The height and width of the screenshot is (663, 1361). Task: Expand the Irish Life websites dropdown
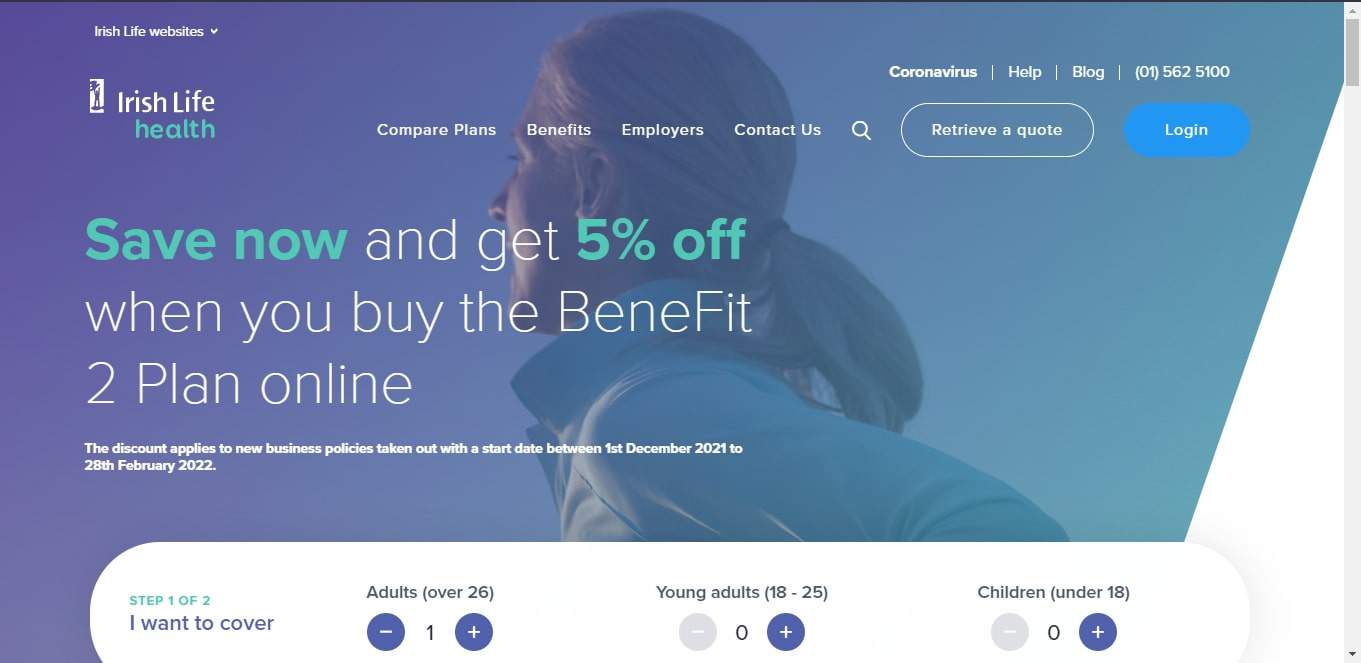[156, 31]
